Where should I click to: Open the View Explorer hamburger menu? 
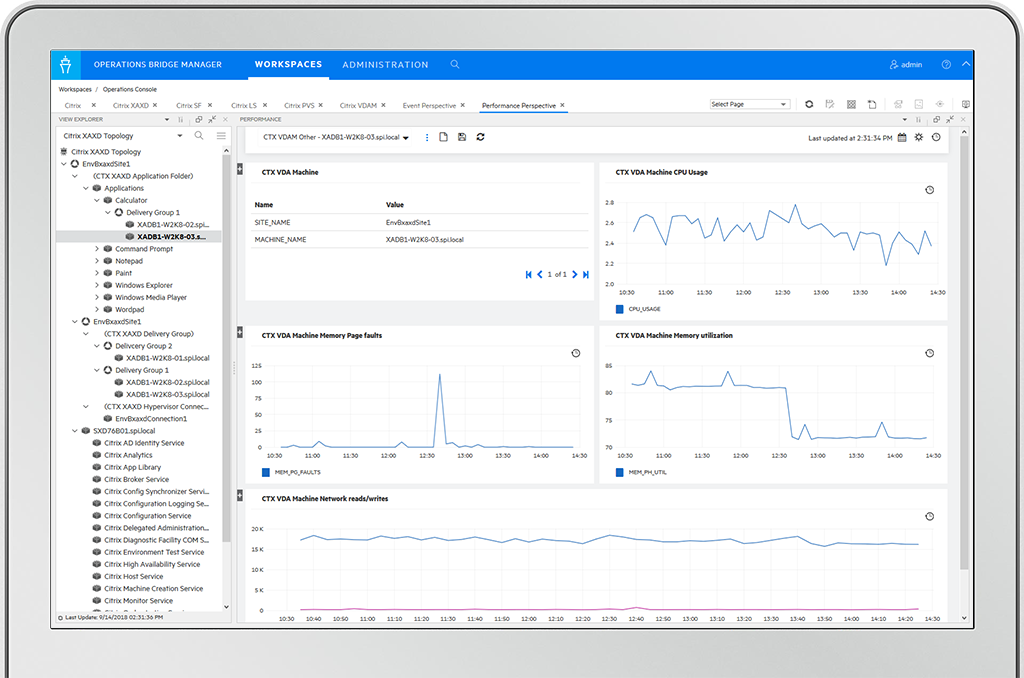(x=221, y=136)
